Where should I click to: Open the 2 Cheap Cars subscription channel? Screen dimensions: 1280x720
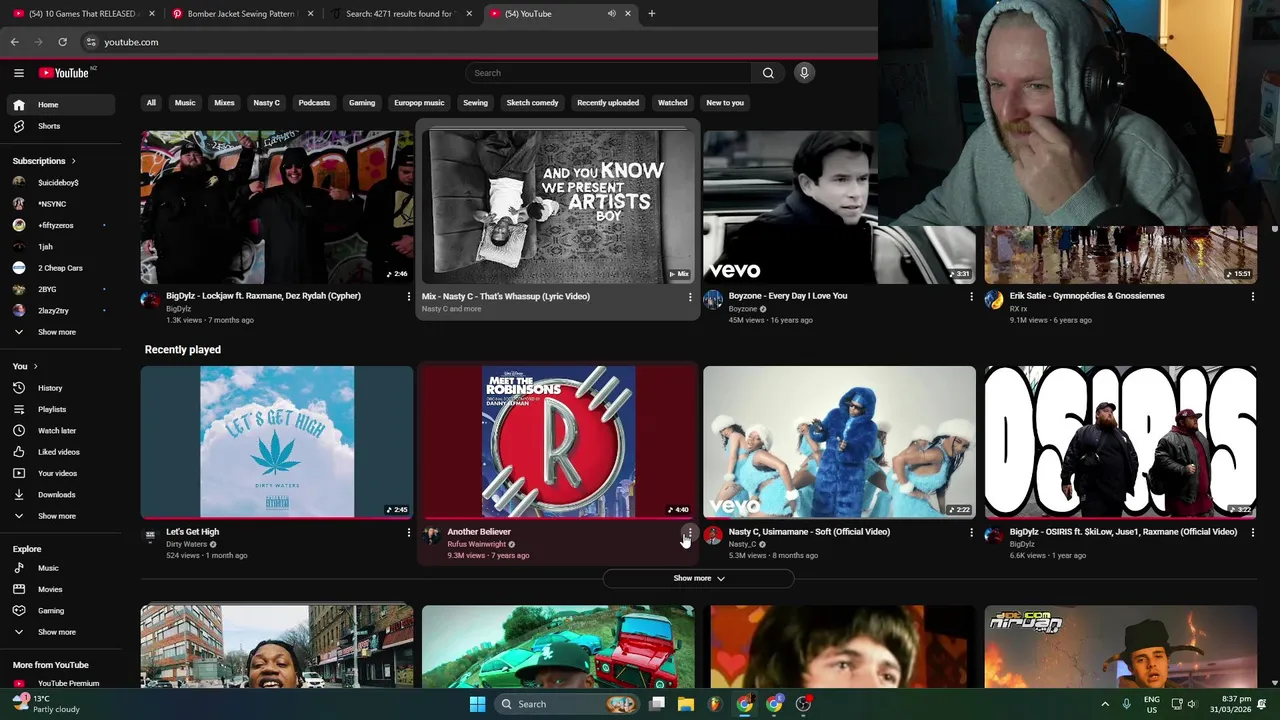pyautogui.click(x=58, y=268)
